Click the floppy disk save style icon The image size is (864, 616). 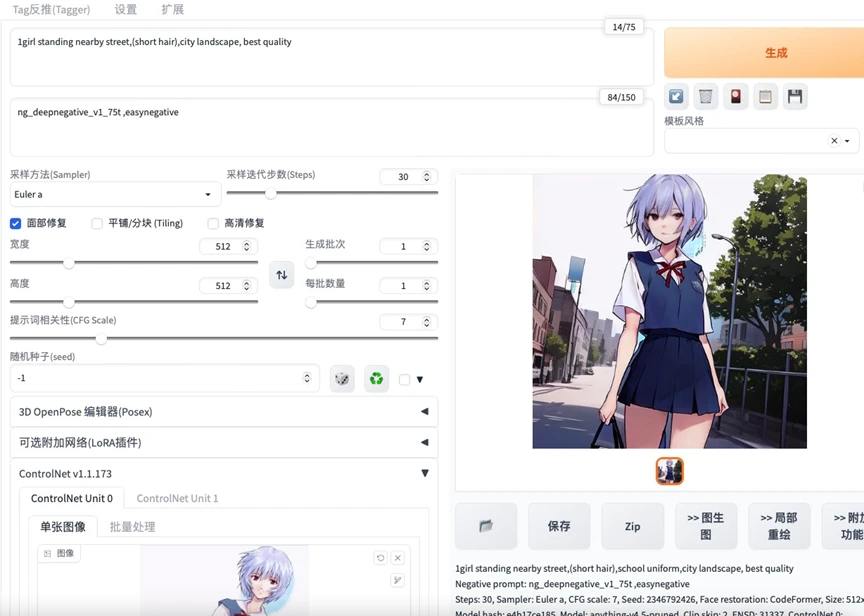795,97
